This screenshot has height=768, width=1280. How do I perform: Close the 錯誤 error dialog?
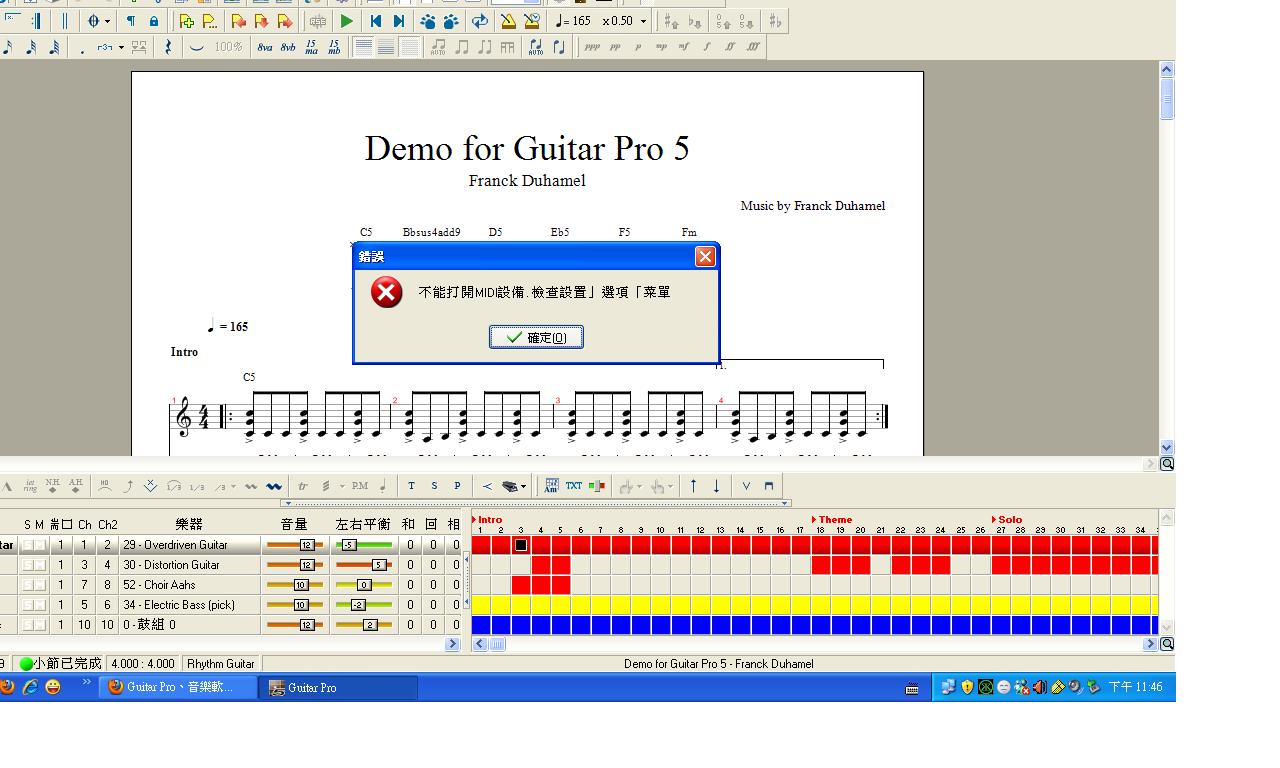705,257
